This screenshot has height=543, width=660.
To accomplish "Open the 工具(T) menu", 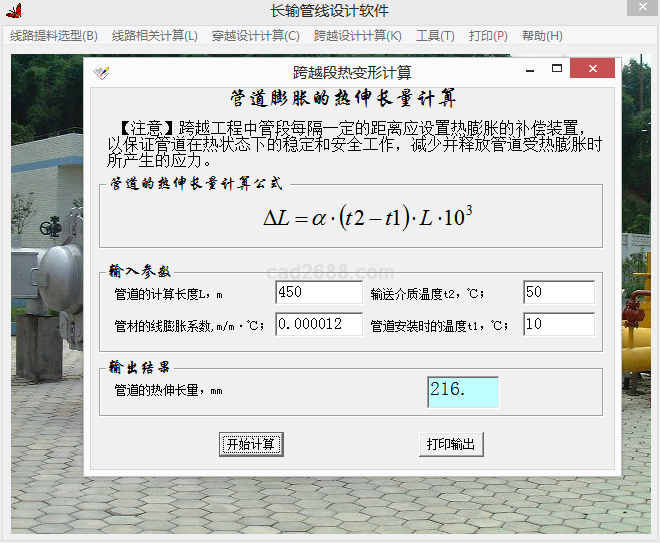I will 435,36.
